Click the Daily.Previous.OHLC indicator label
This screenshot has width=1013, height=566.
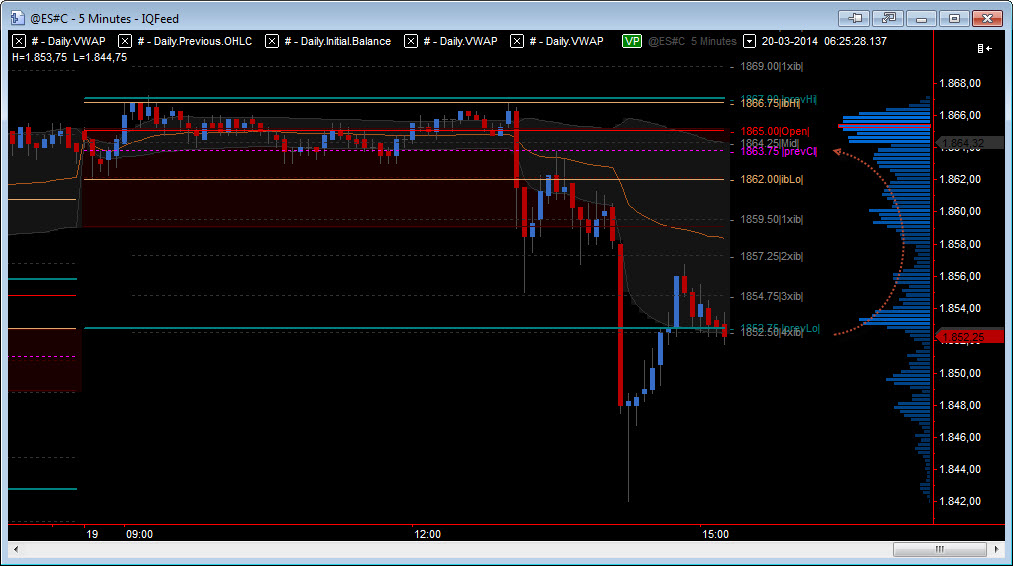pyautogui.click(x=194, y=41)
